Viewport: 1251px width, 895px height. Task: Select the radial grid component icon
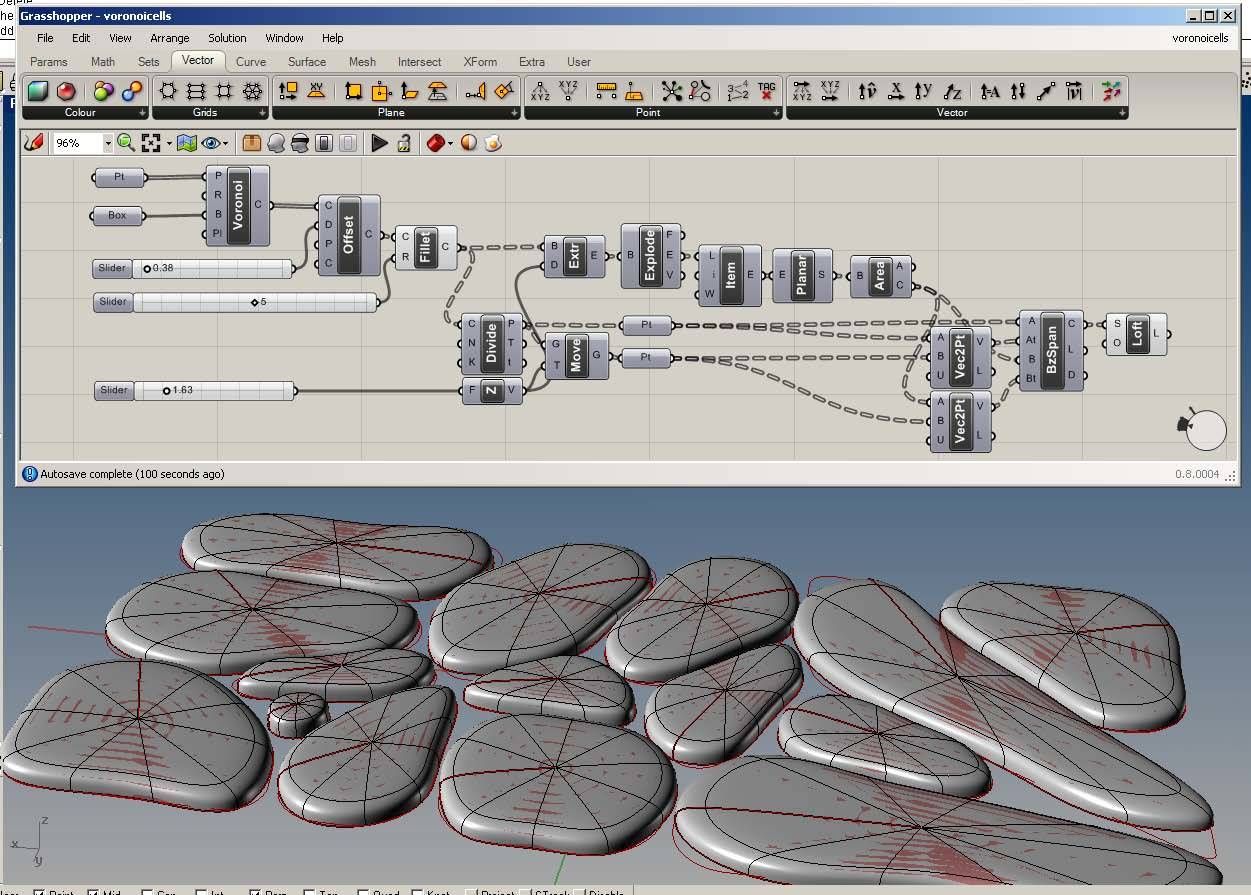pyautogui.click(x=253, y=91)
